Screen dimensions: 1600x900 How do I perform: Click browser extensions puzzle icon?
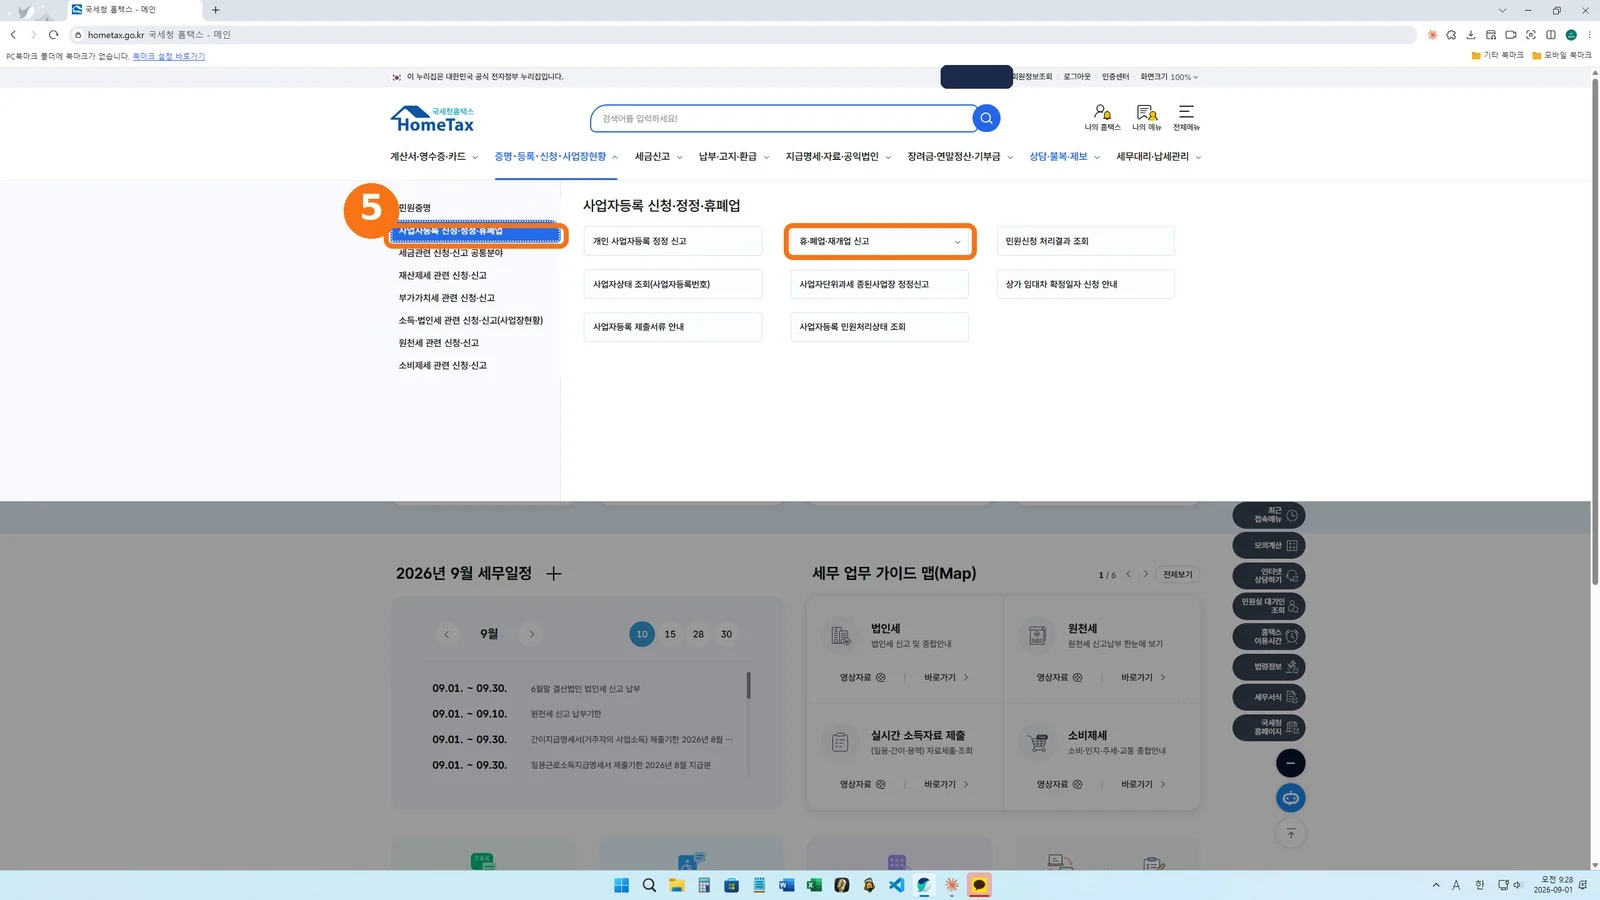click(x=1451, y=34)
